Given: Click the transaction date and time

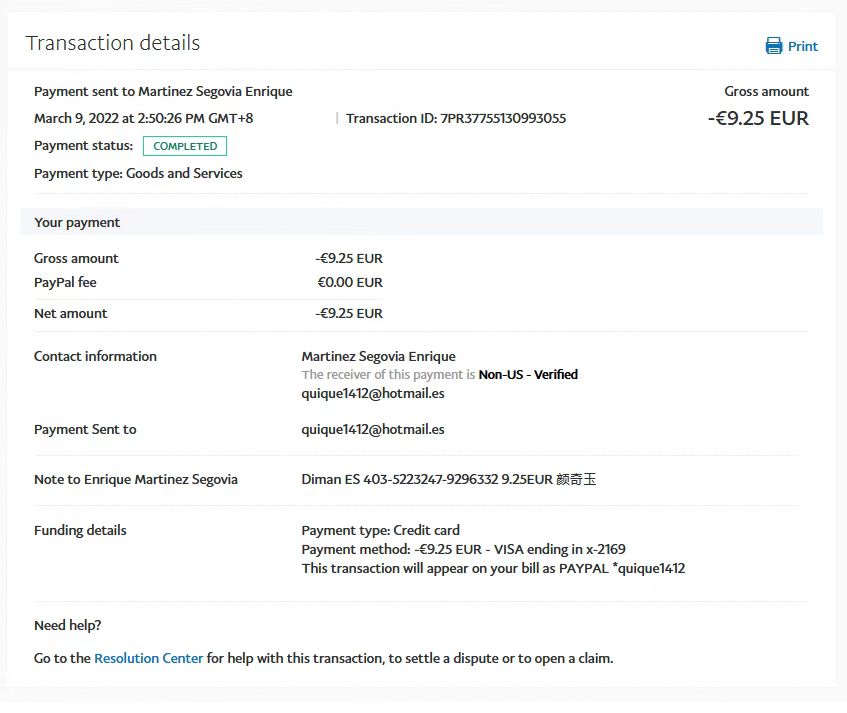Looking at the screenshot, I should point(143,118).
